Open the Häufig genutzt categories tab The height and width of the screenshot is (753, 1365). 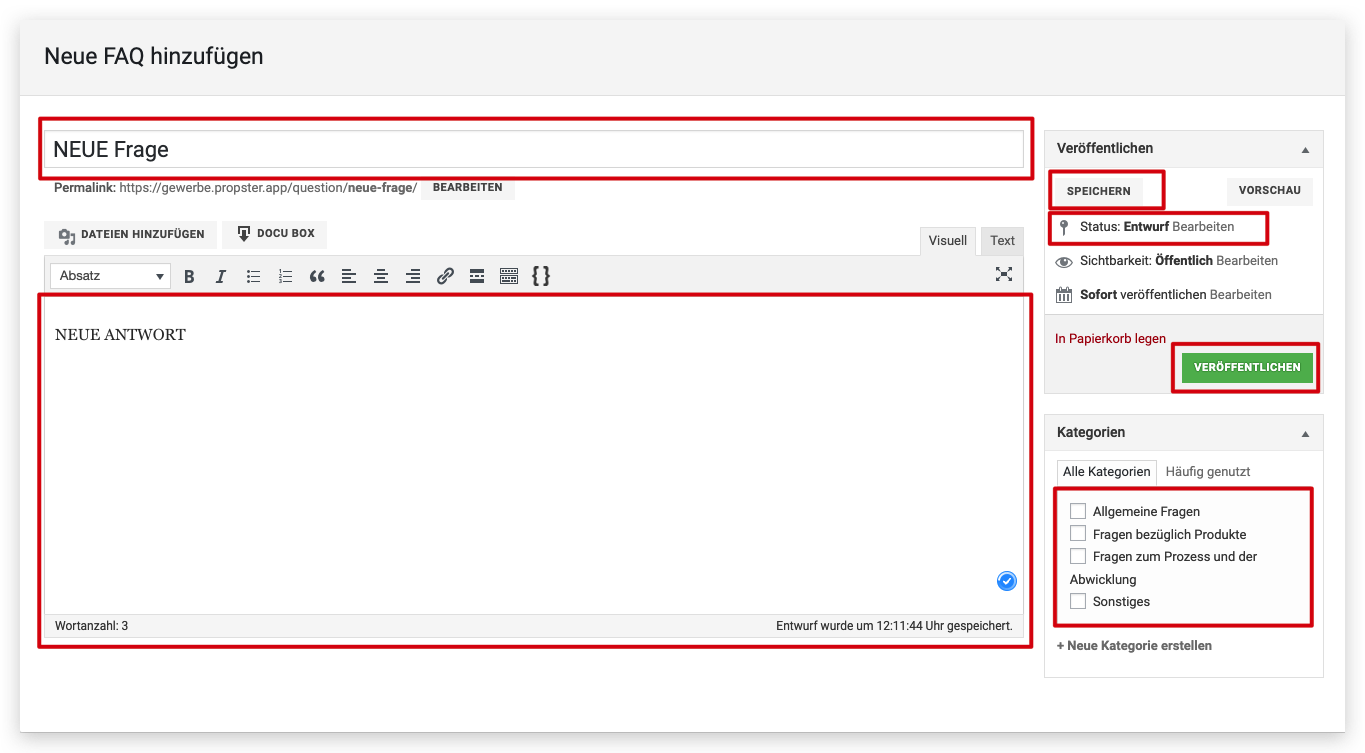(1207, 471)
